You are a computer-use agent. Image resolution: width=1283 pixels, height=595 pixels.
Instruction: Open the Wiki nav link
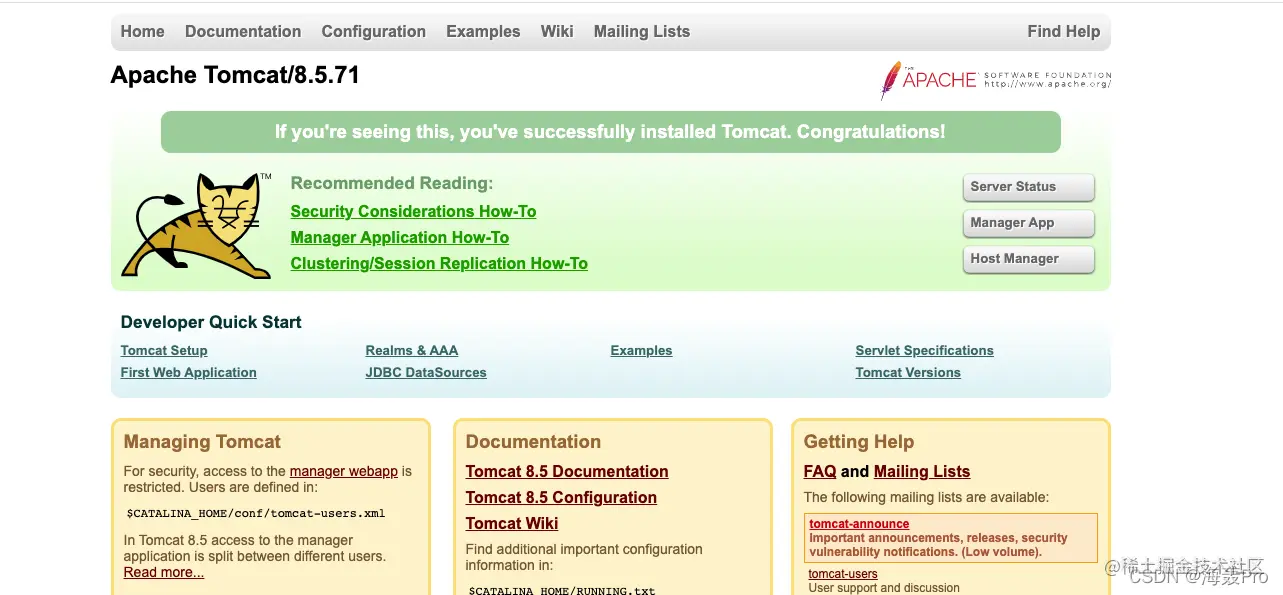557,32
